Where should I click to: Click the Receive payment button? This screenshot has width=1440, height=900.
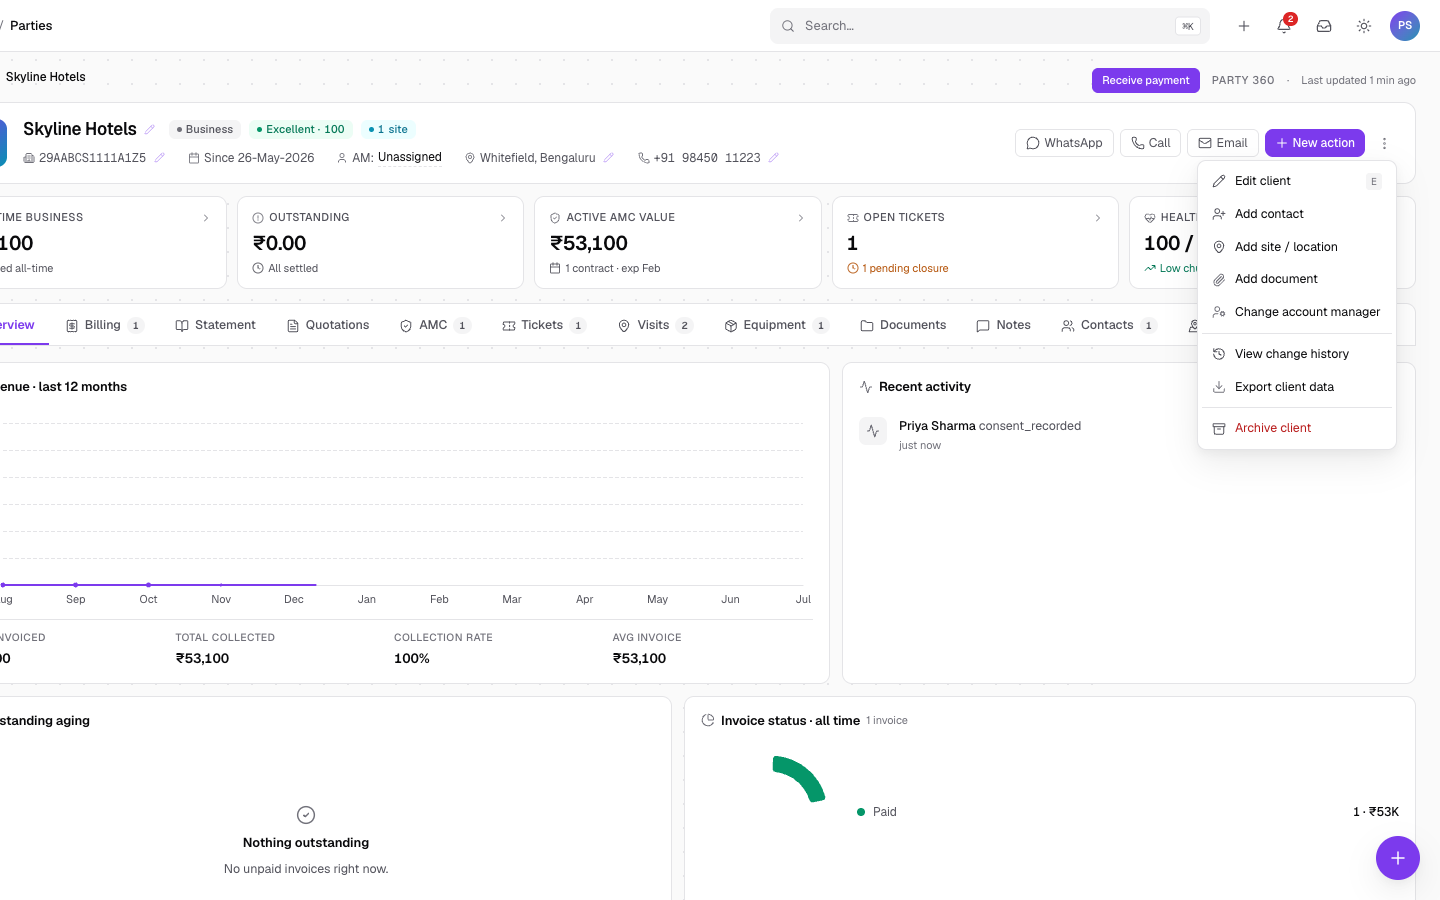[x=1146, y=80]
